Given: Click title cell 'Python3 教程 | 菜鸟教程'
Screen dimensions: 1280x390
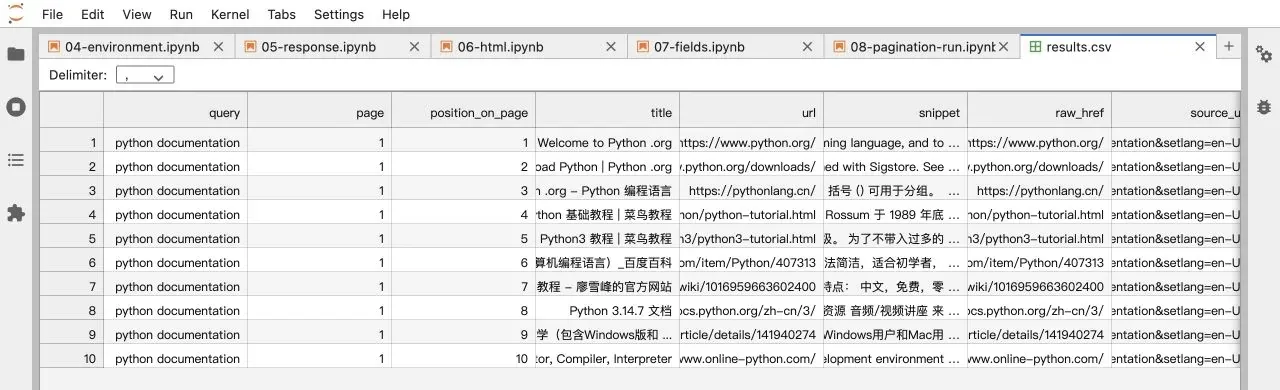Looking at the screenshot, I should pos(608,239).
